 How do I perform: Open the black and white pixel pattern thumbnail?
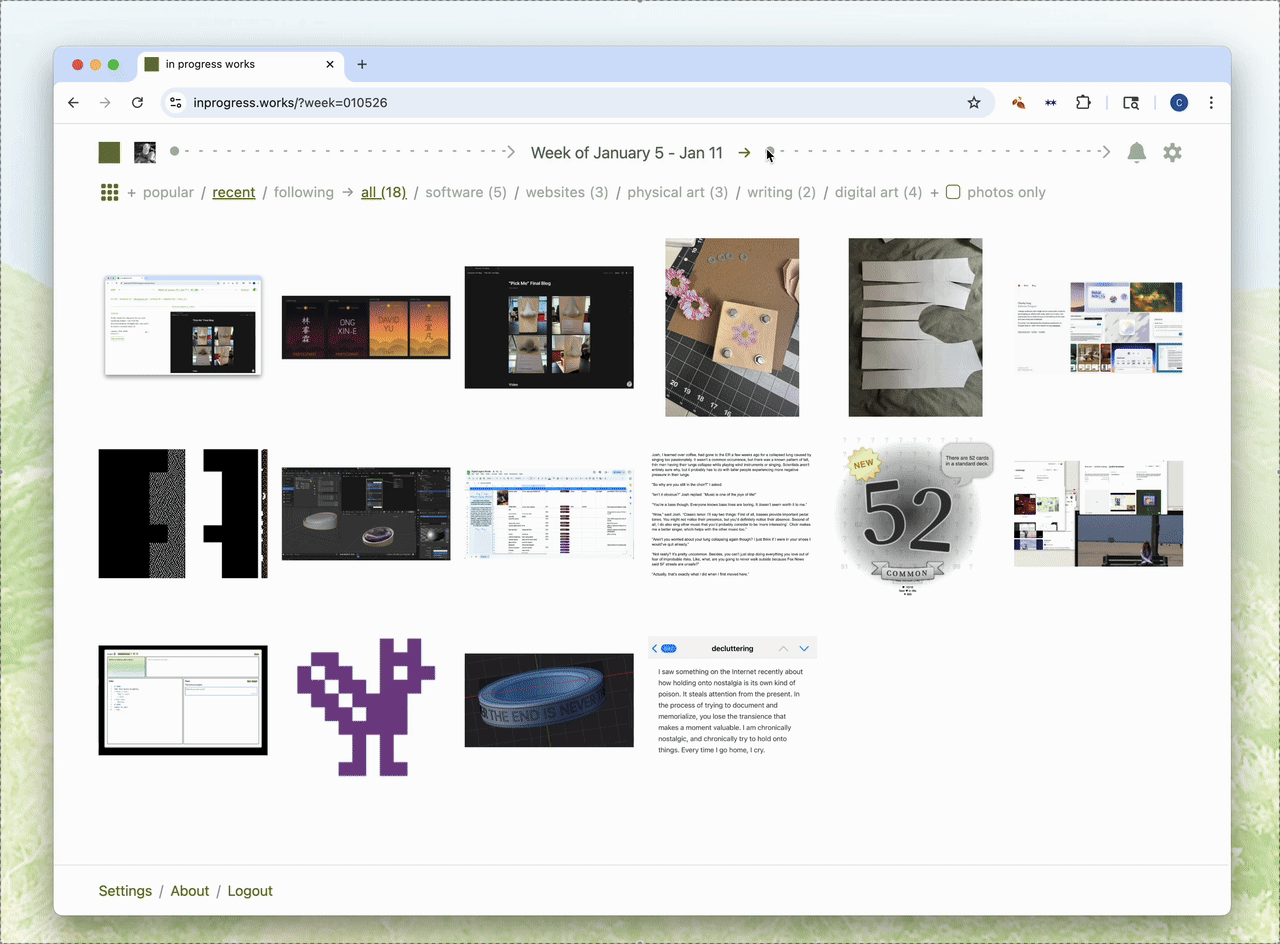click(x=183, y=514)
